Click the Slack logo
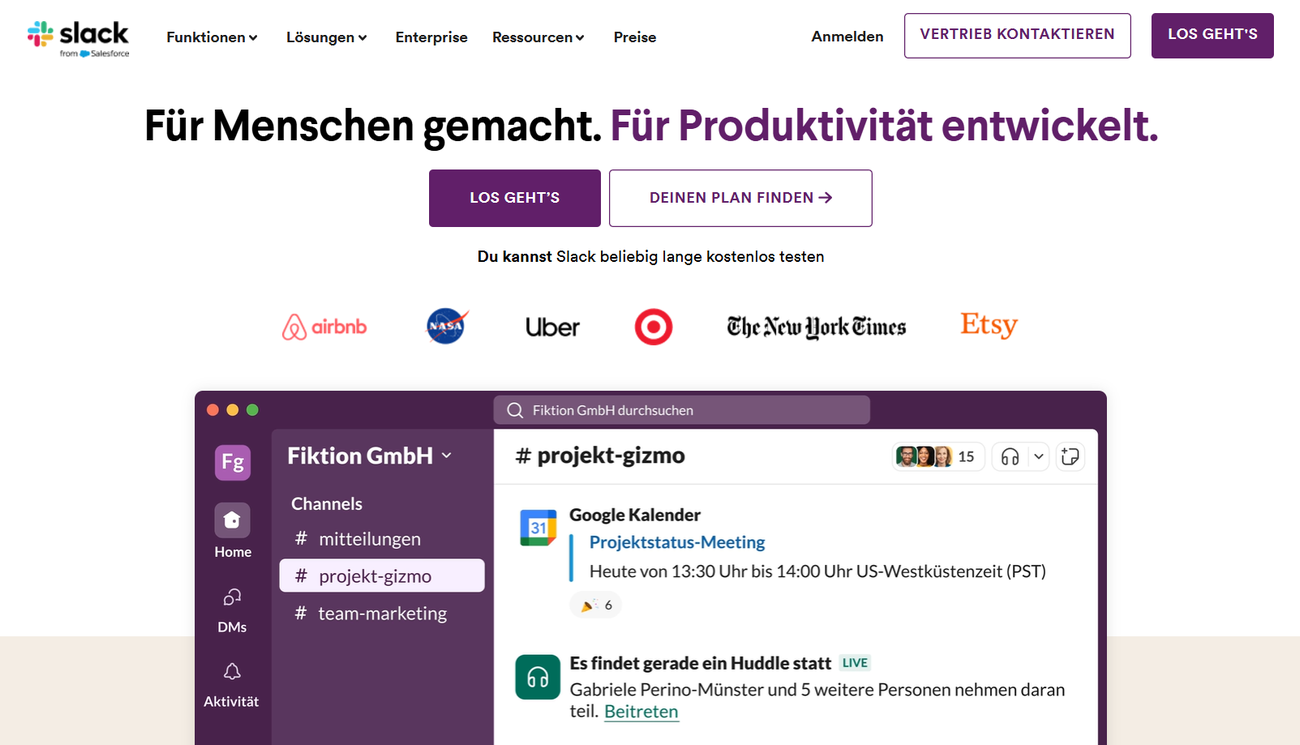This screenshot has height=745, width=1300. pos(78,33)
